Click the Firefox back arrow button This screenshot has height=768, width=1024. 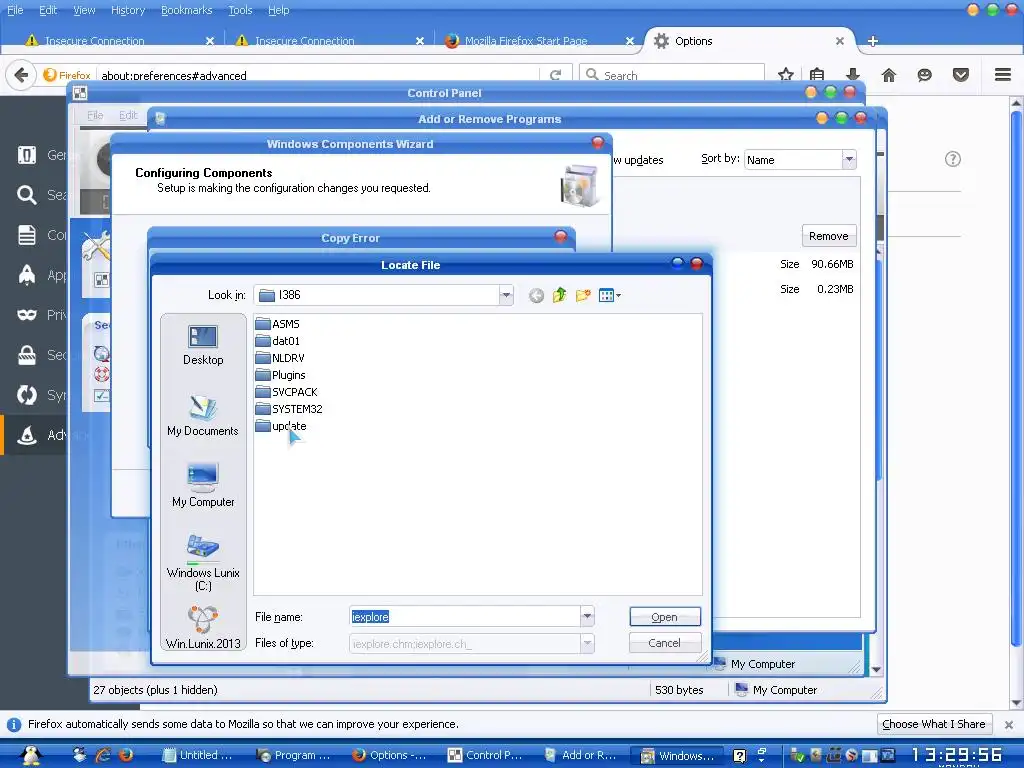pyautogui.click(x=21, y=75)
